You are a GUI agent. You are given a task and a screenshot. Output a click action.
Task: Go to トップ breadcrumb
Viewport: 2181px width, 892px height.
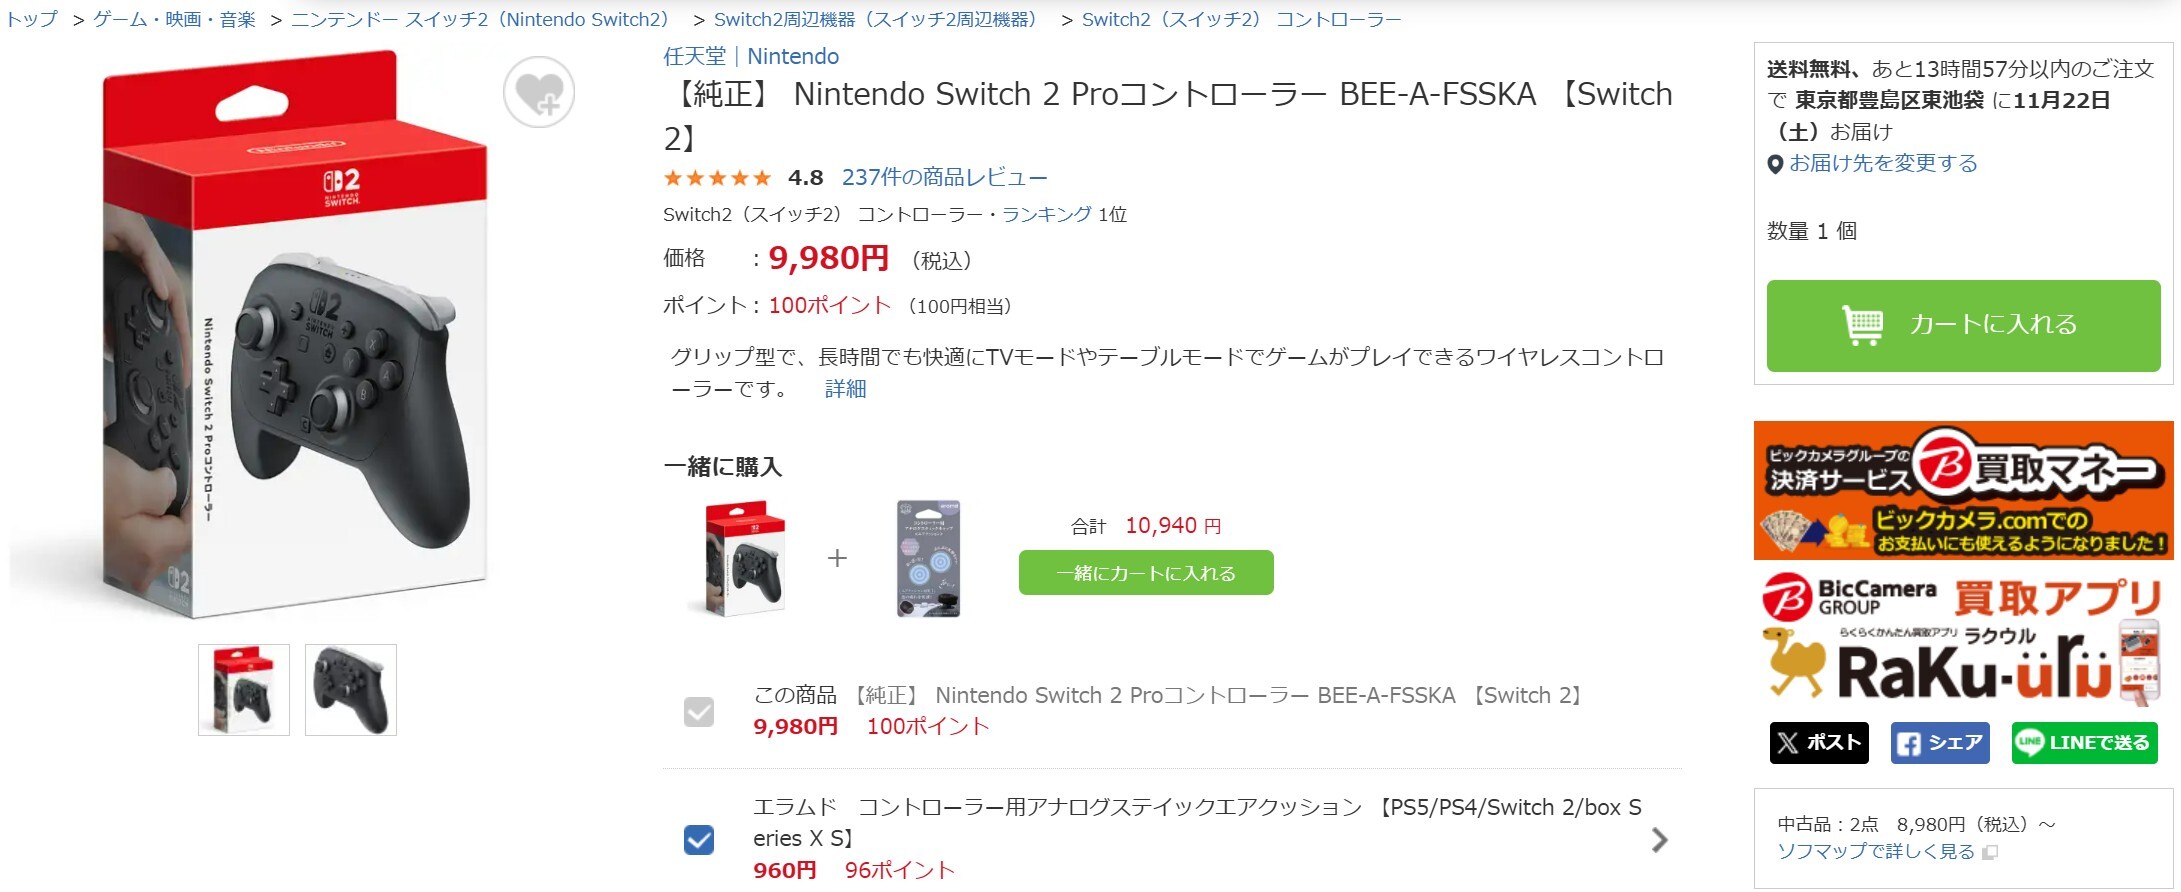(31, 20)
